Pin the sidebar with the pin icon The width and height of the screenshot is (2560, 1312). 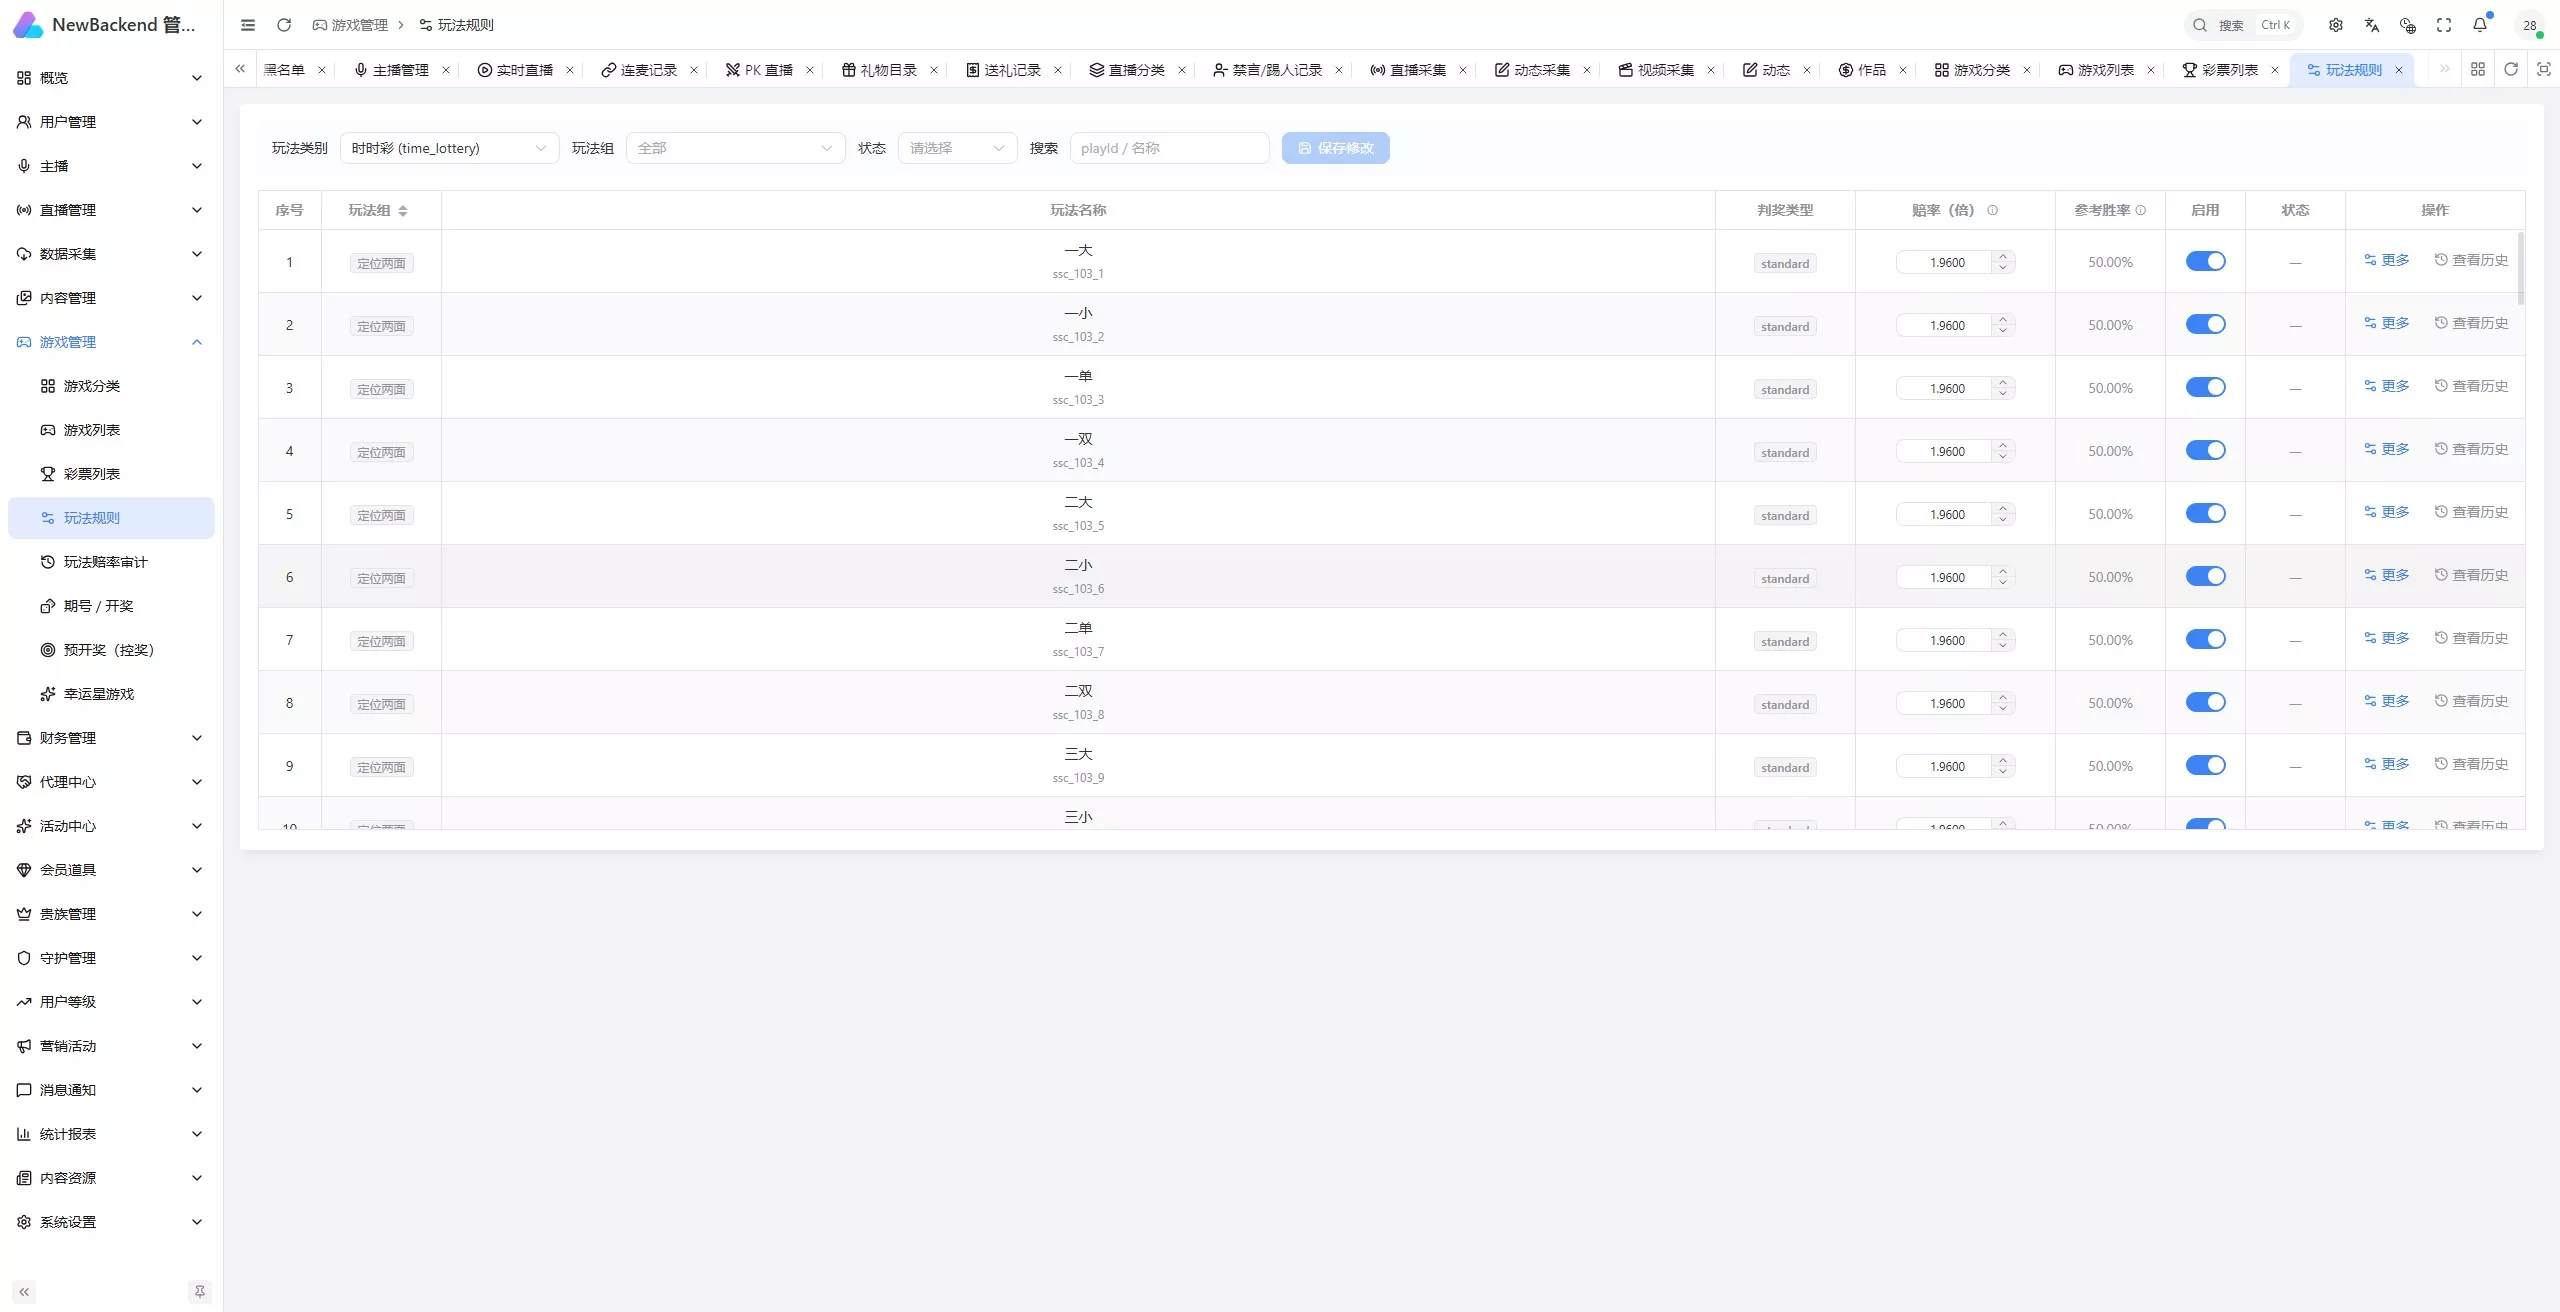click(x=200, y=1292)
